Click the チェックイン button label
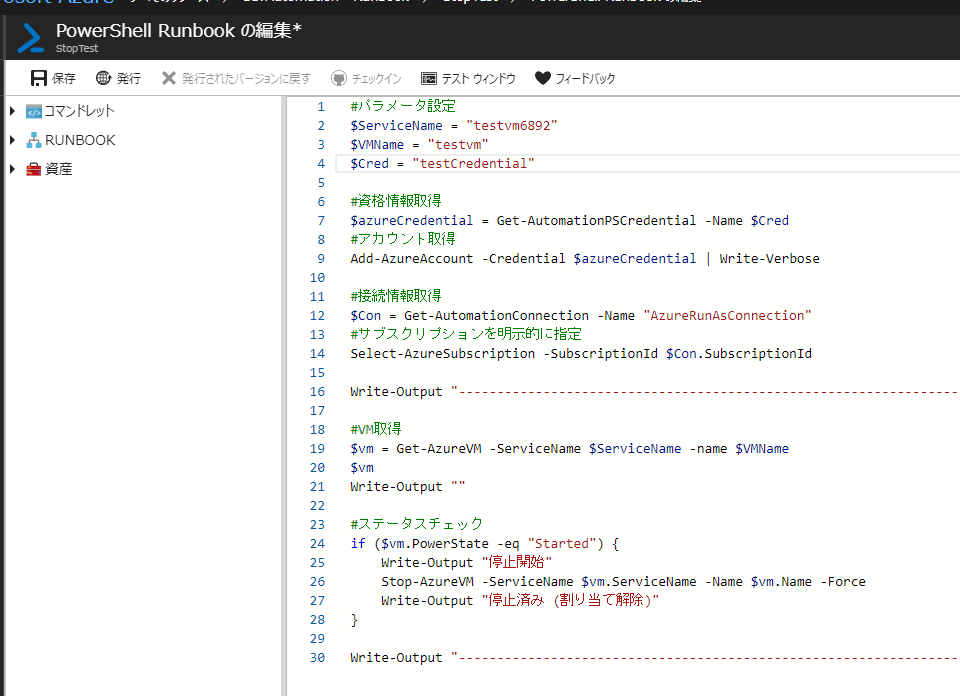 (377, 78)
